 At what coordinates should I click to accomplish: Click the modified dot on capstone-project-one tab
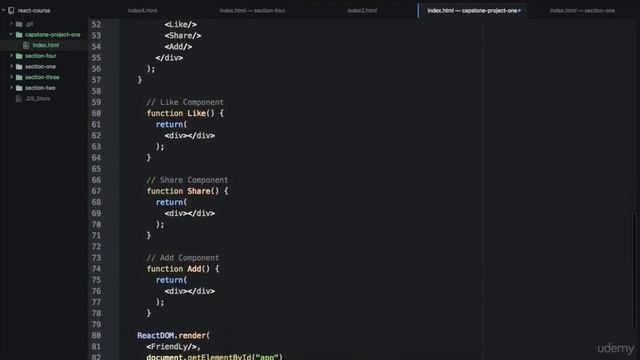coord(520,11)
